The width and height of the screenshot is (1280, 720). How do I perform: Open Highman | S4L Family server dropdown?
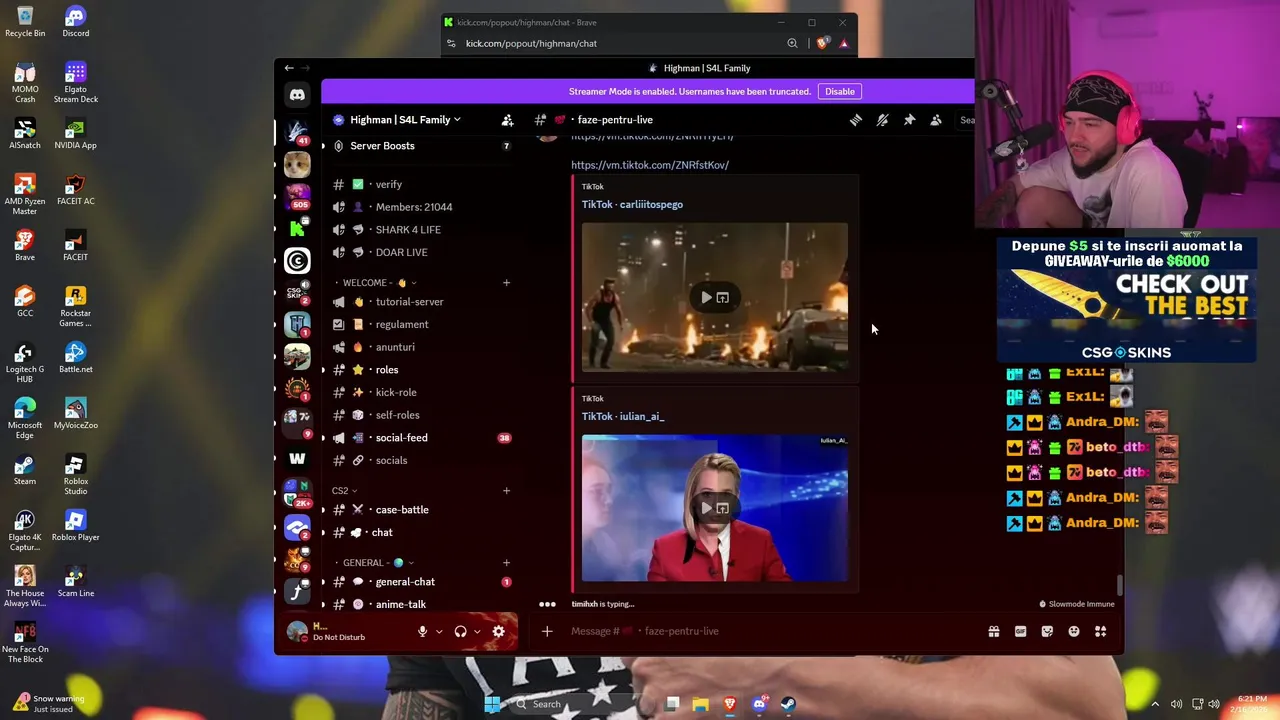(x=405, y=120)
